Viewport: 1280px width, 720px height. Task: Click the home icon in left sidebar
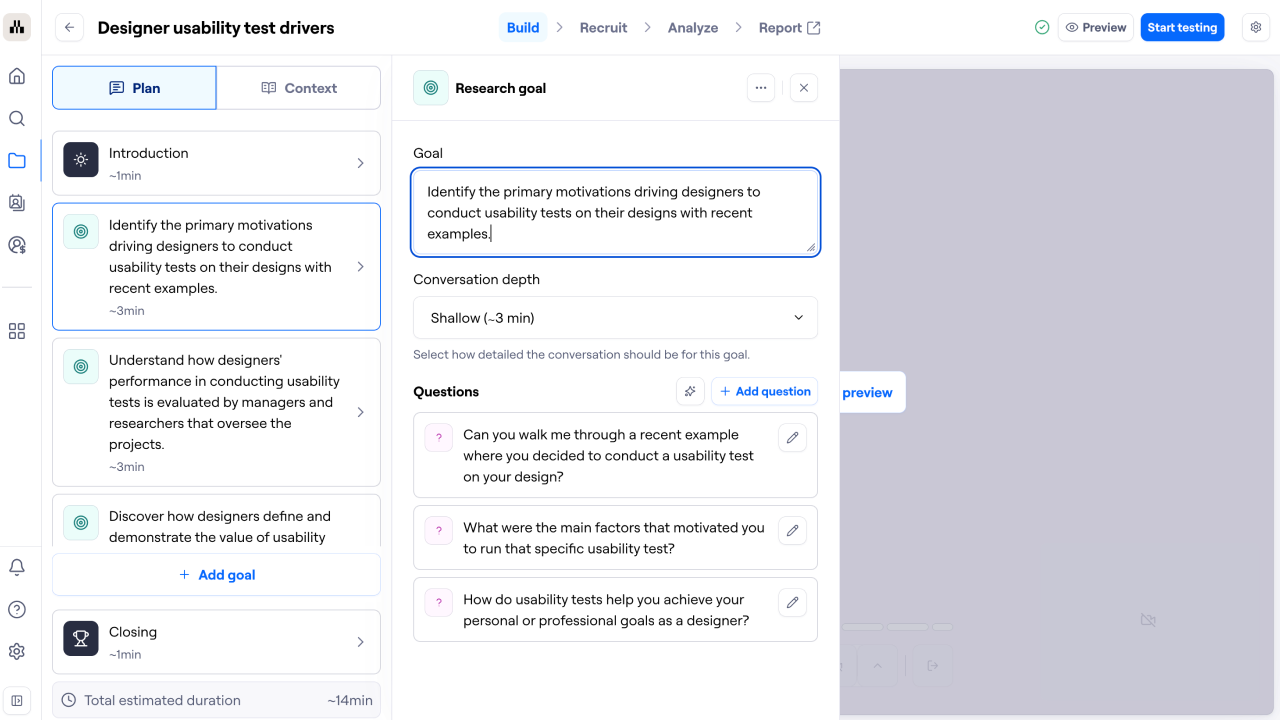pos(17,76)
